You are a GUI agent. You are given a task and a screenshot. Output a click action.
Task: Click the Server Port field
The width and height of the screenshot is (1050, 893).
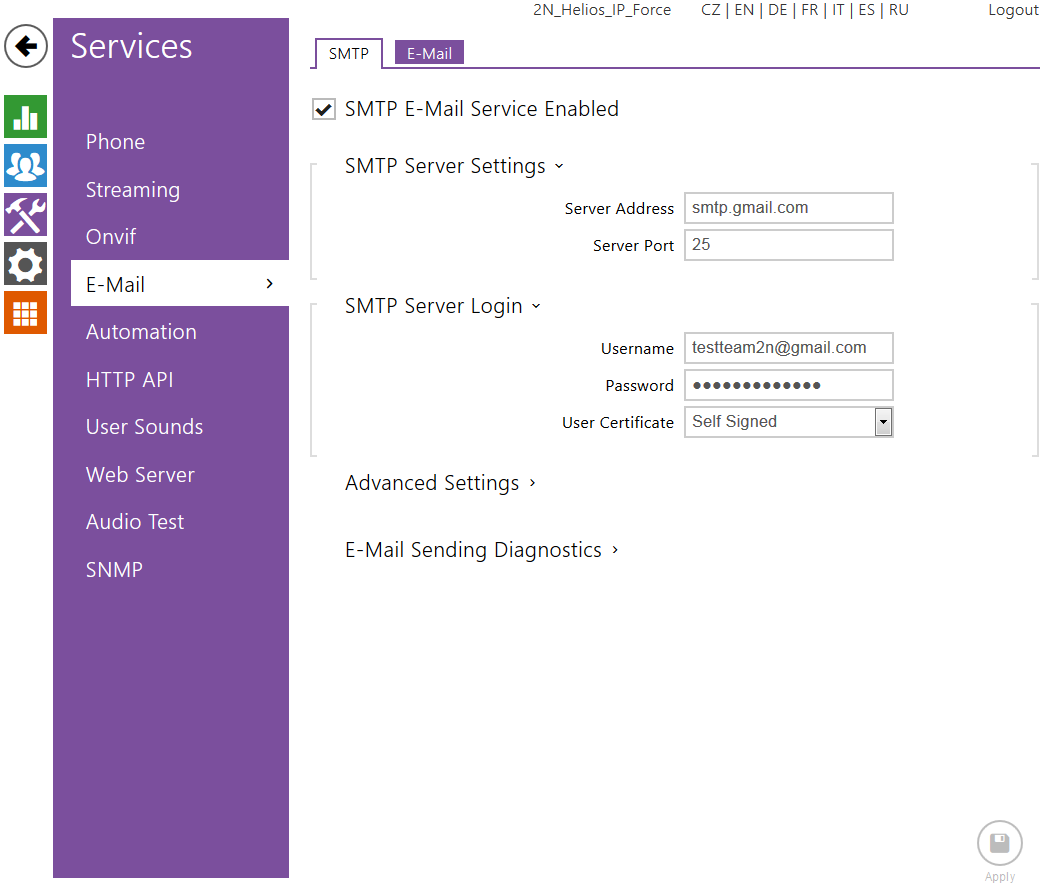788,245
